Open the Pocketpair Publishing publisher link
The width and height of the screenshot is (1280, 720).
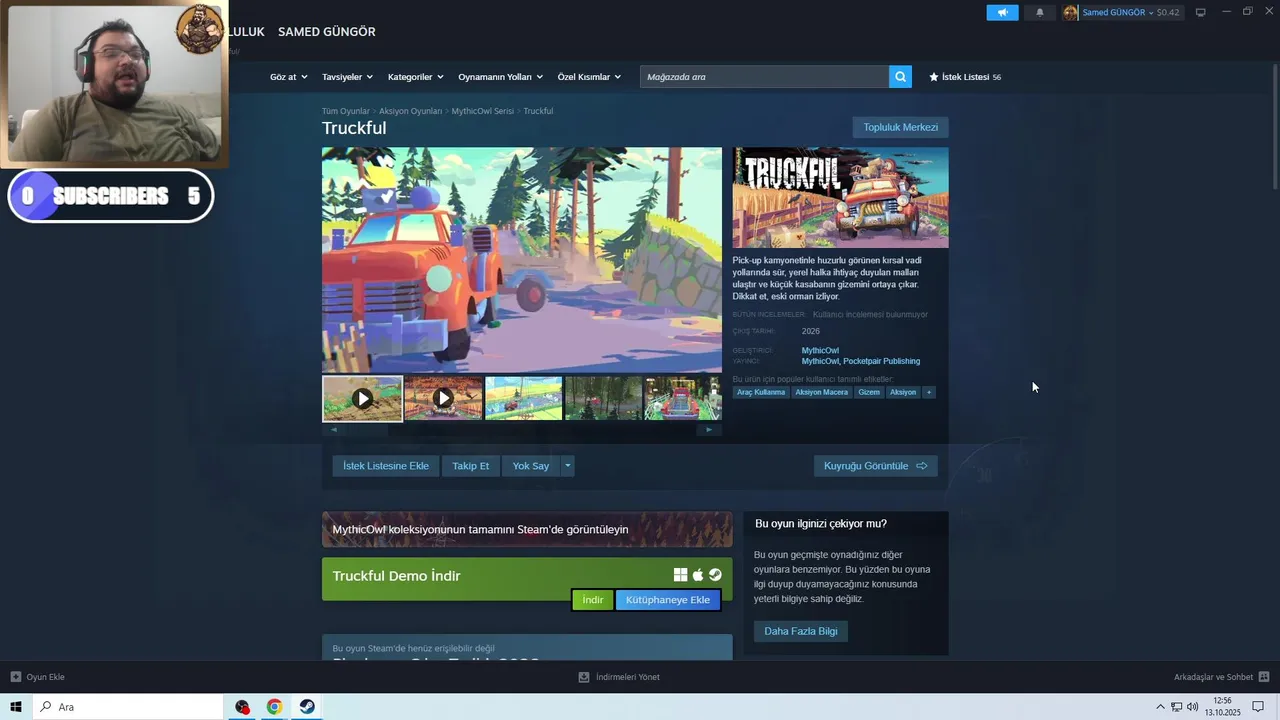[x=881, y=361]
